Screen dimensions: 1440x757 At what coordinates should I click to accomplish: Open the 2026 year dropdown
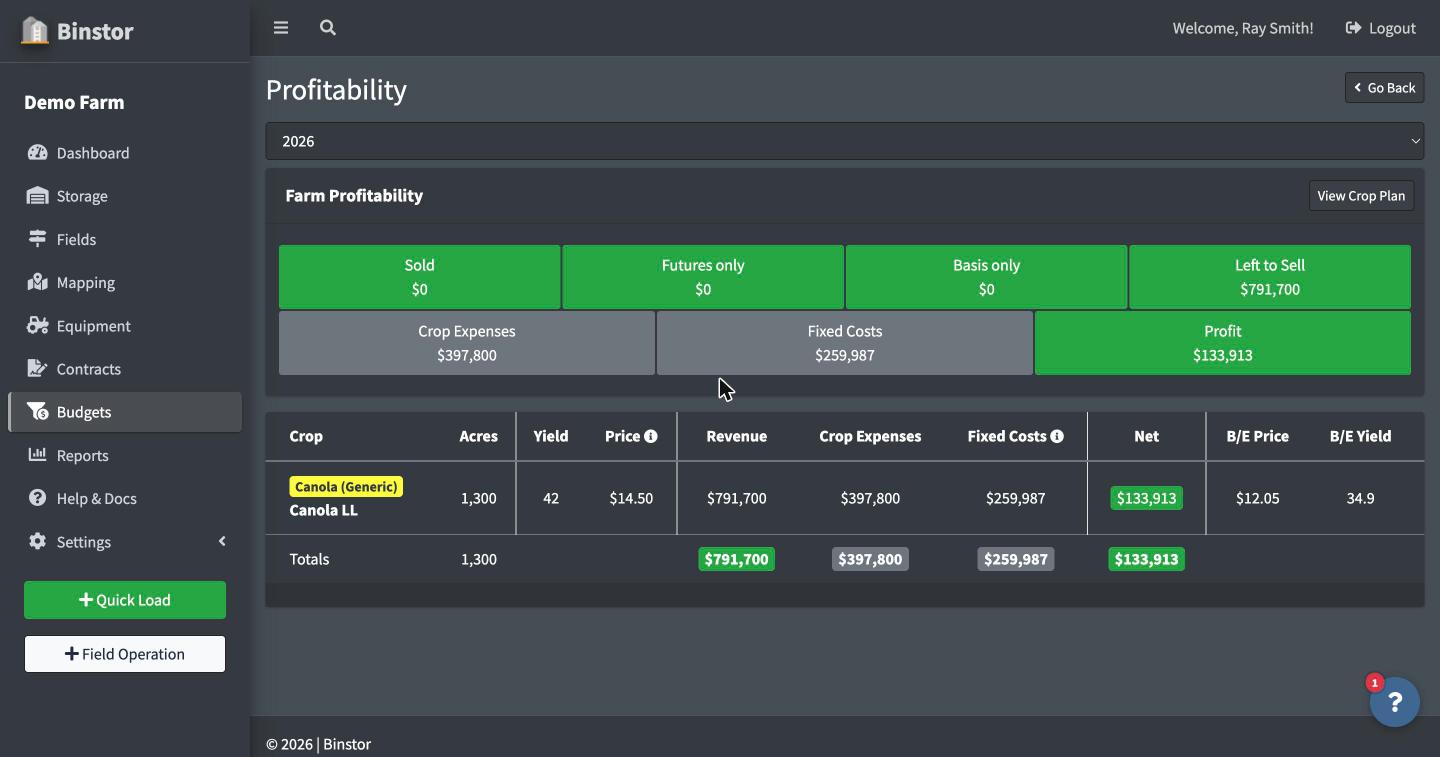pyautogui.click(x=845, y=141)
